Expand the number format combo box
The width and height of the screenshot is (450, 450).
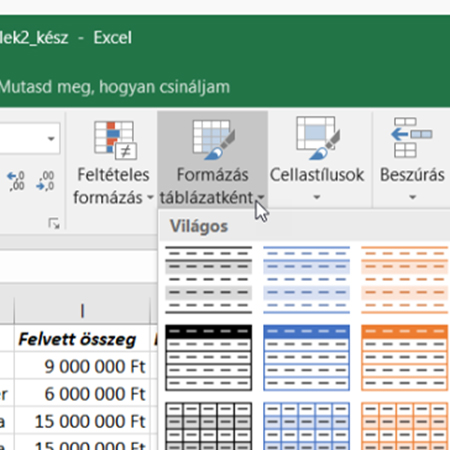tap(51, 138)
